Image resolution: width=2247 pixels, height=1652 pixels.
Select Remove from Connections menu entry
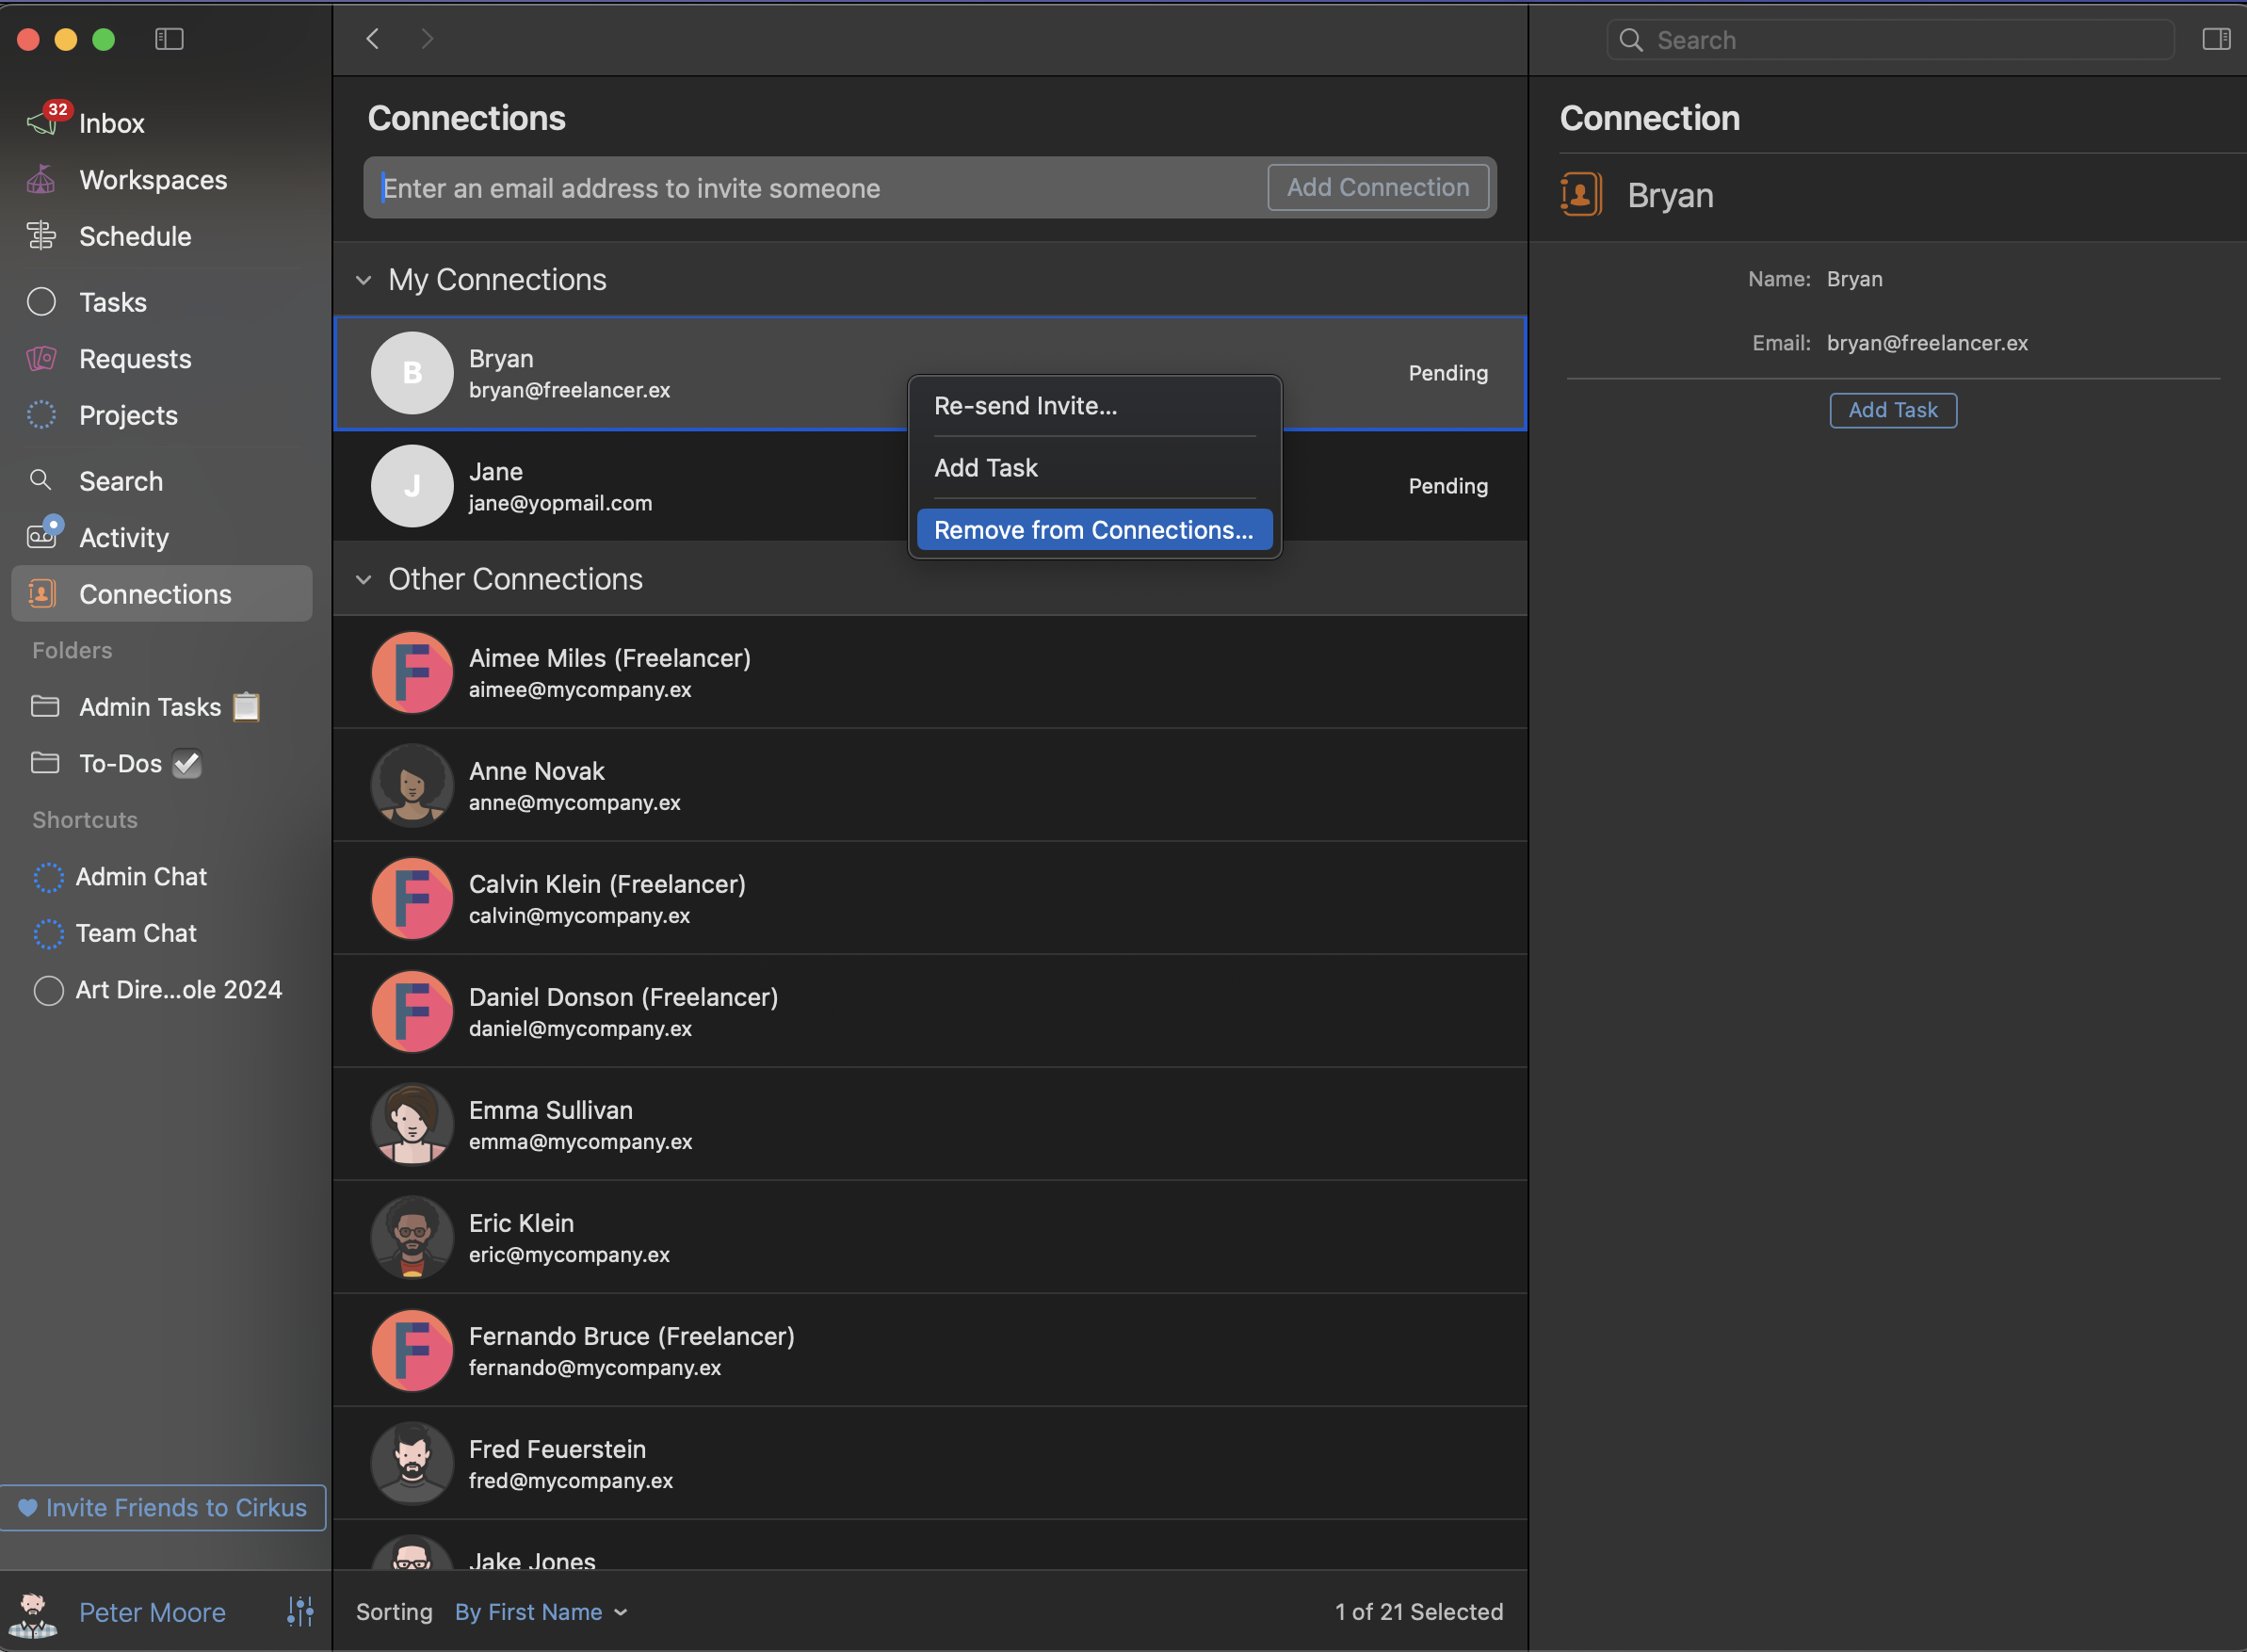click(1093, 530)
